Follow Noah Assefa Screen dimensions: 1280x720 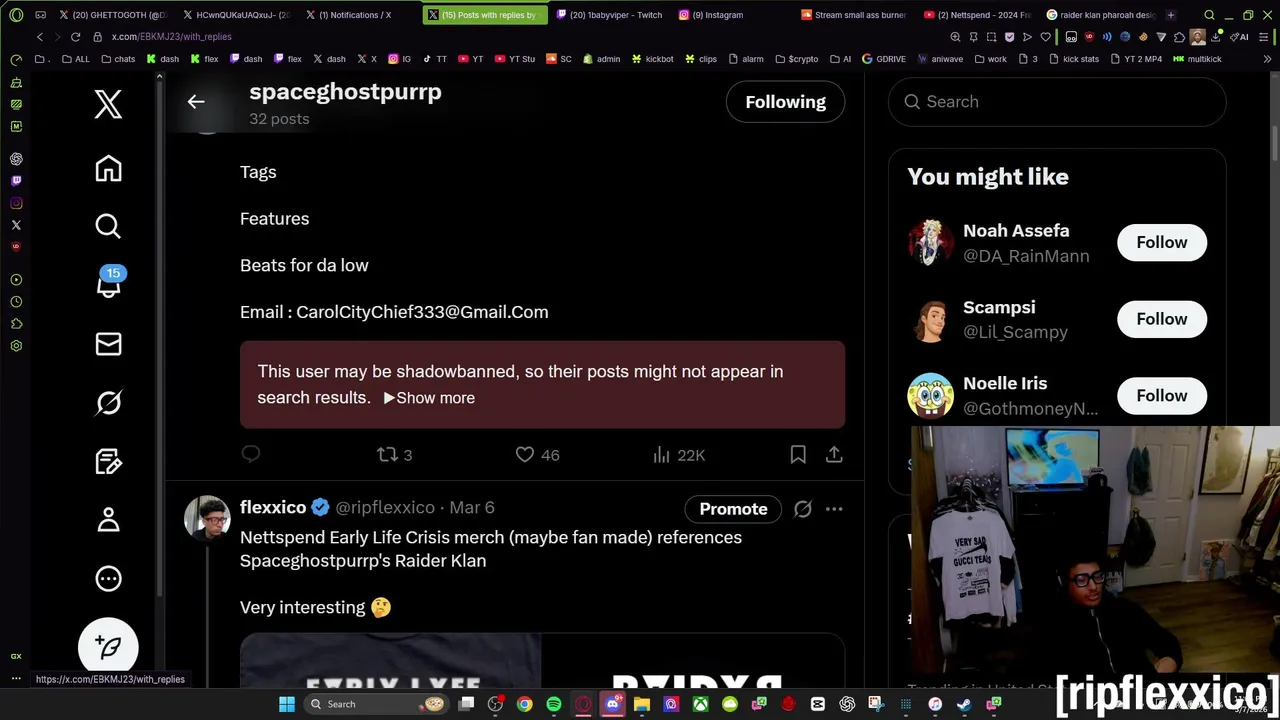(1162, 243)
